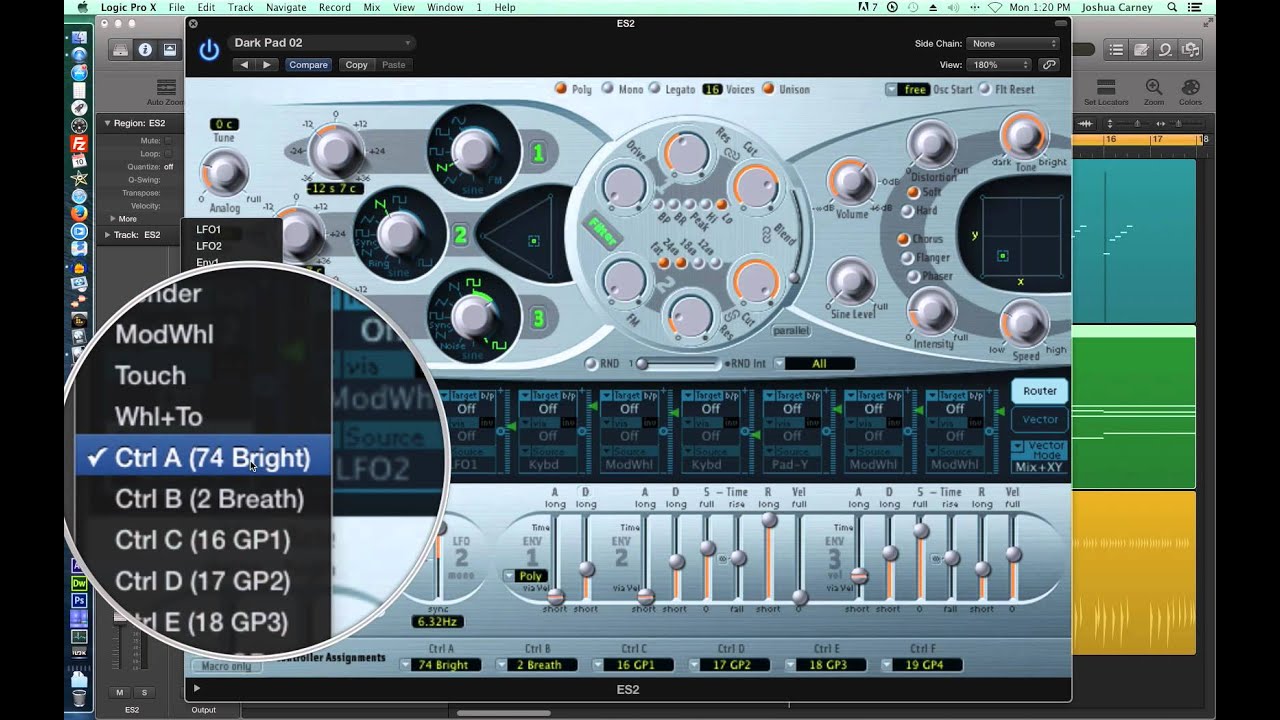Toggle the ES2 plugin power button
The image size is (1280, 720).
click(x=208, y=51)
